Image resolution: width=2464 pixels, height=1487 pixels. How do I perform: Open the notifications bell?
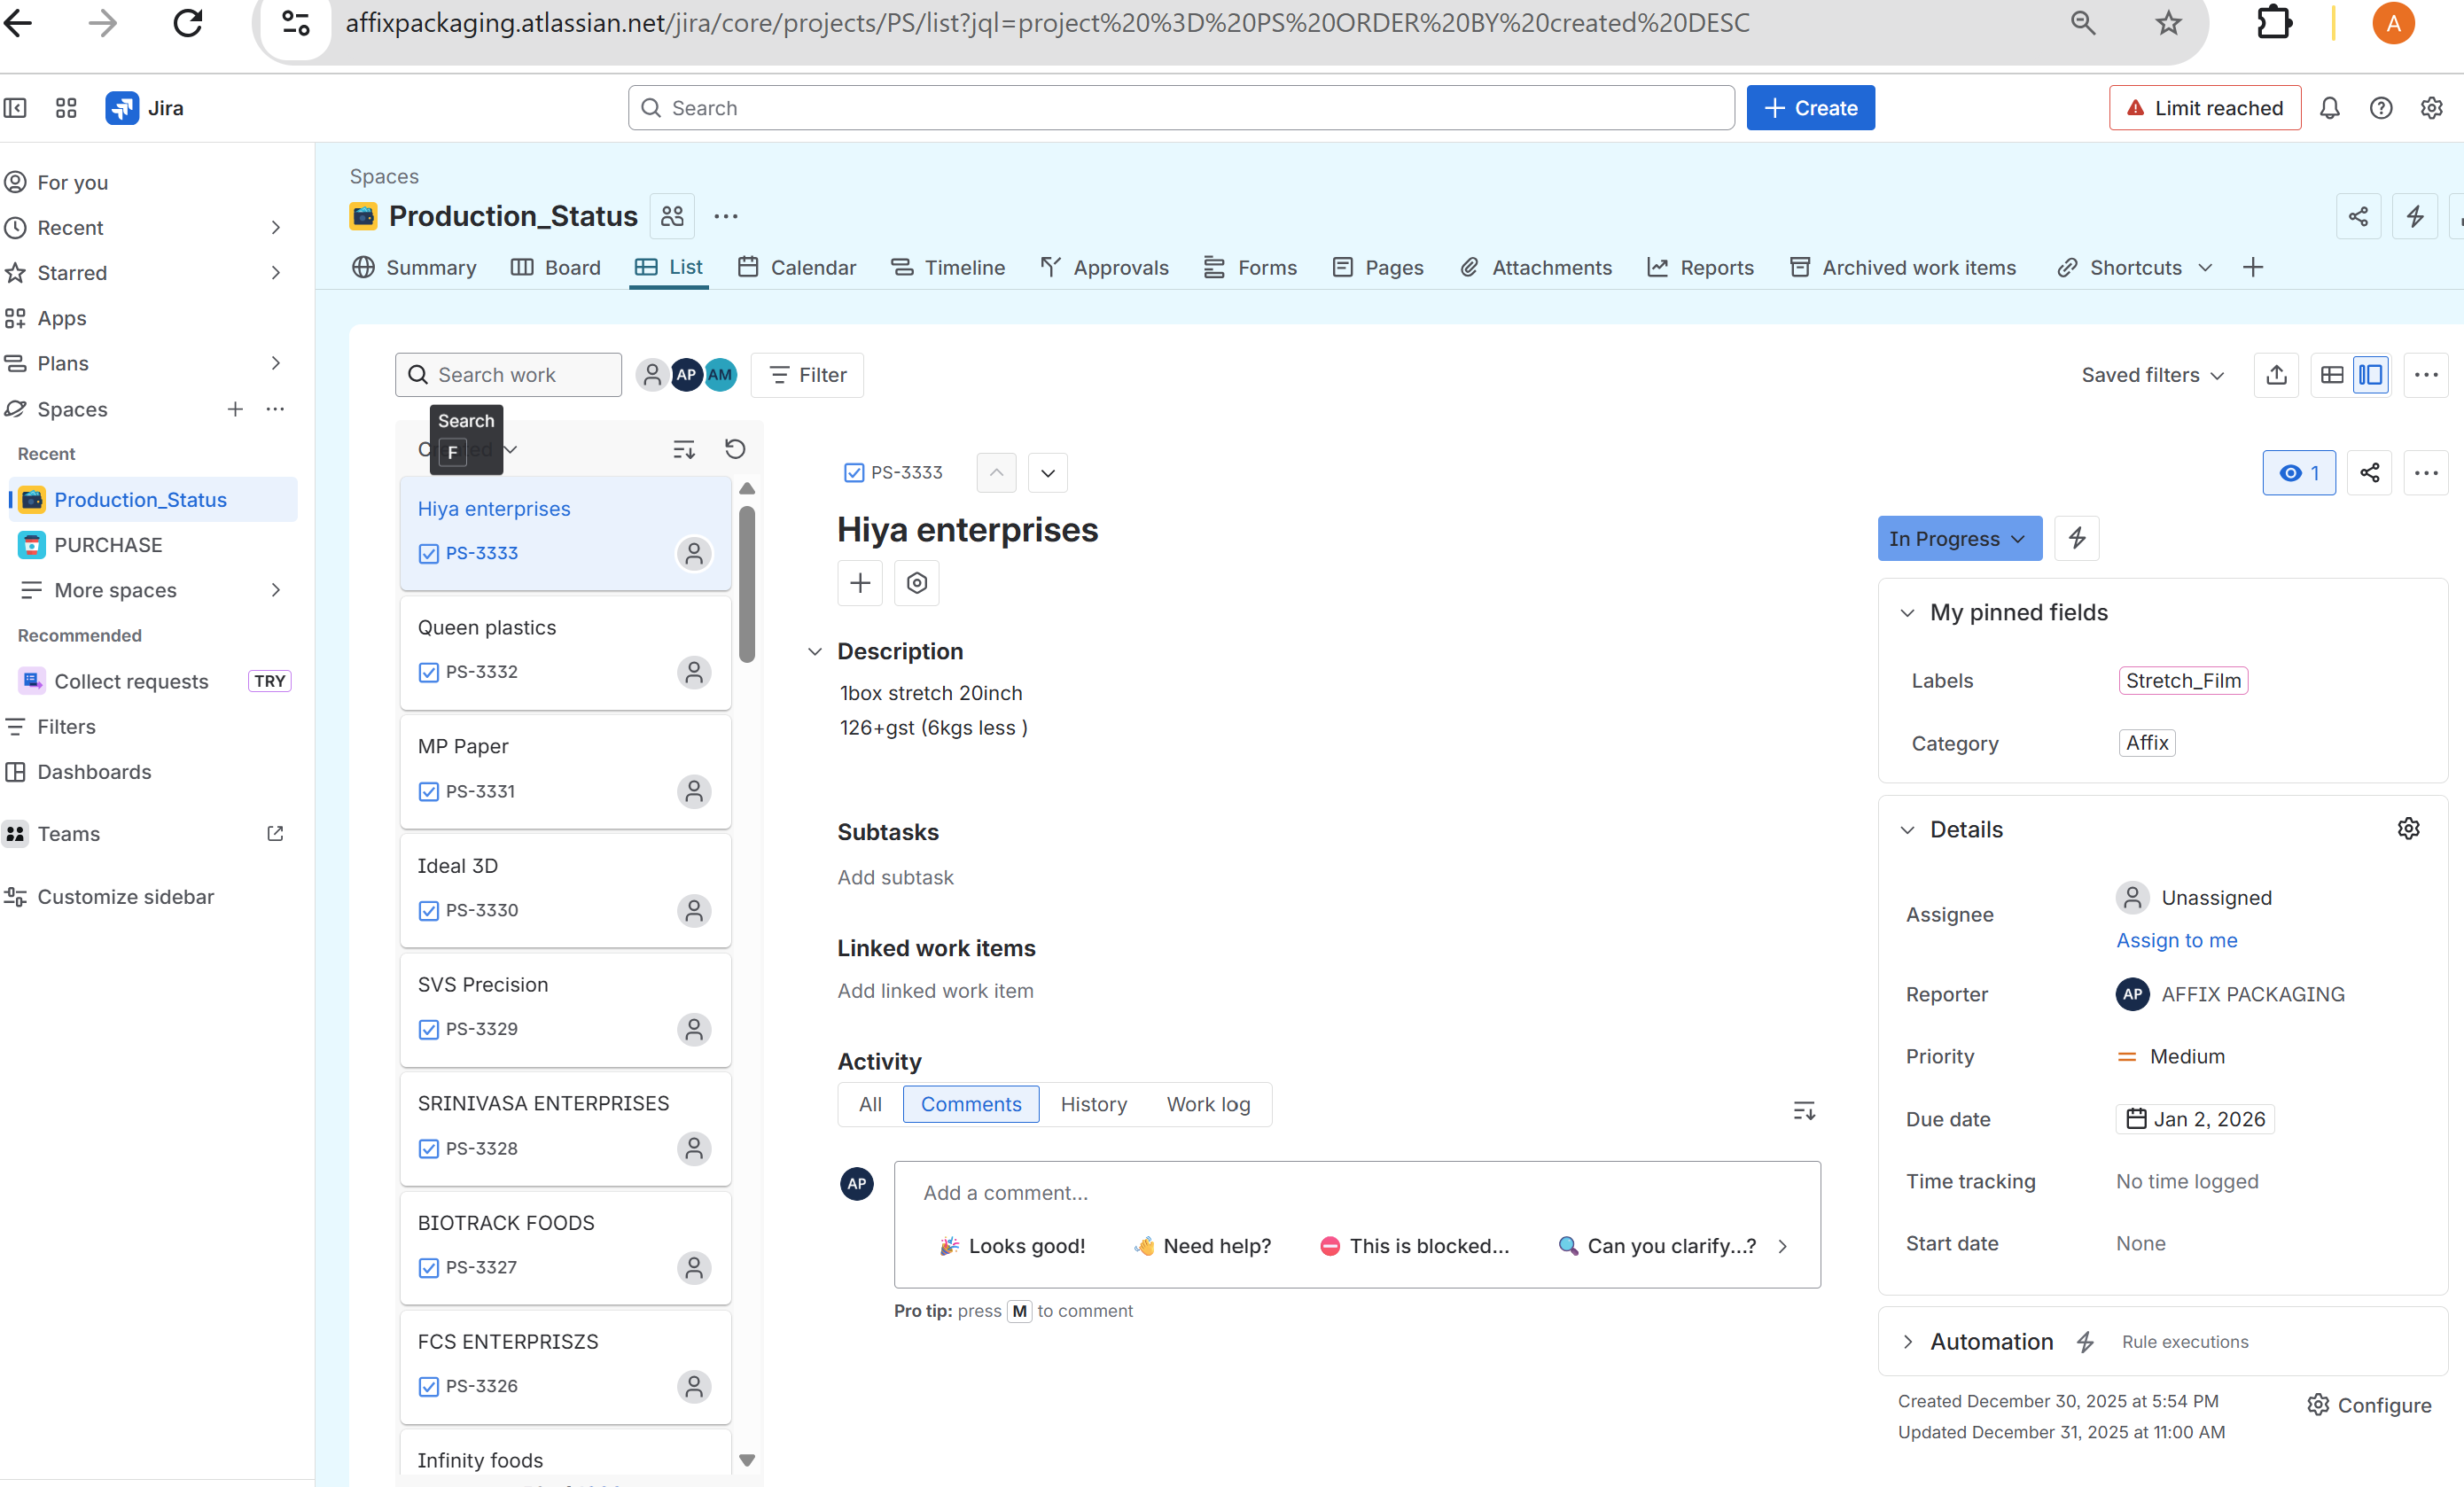click(2329, 108)
